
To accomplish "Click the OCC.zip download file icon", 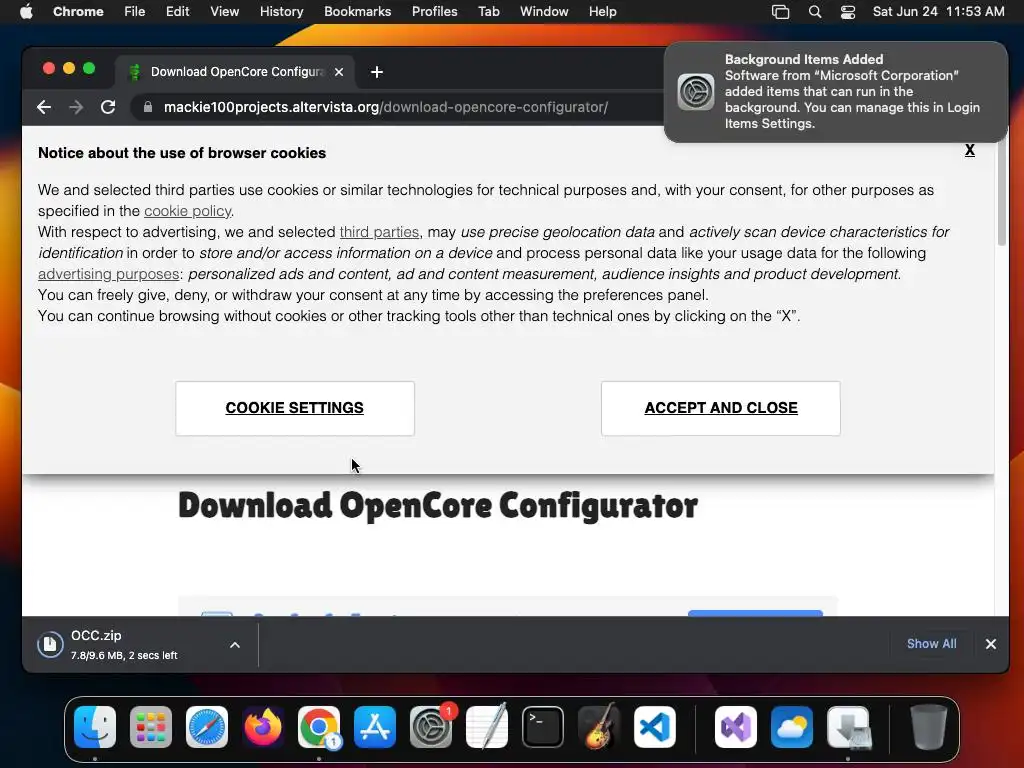I will (x=50, y=645).
